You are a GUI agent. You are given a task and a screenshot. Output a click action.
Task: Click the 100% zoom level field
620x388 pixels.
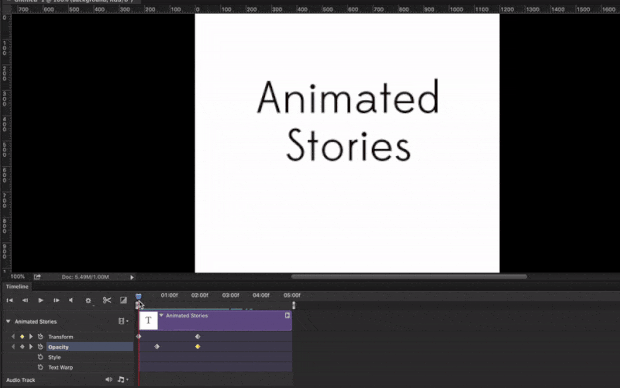(17, 277)
